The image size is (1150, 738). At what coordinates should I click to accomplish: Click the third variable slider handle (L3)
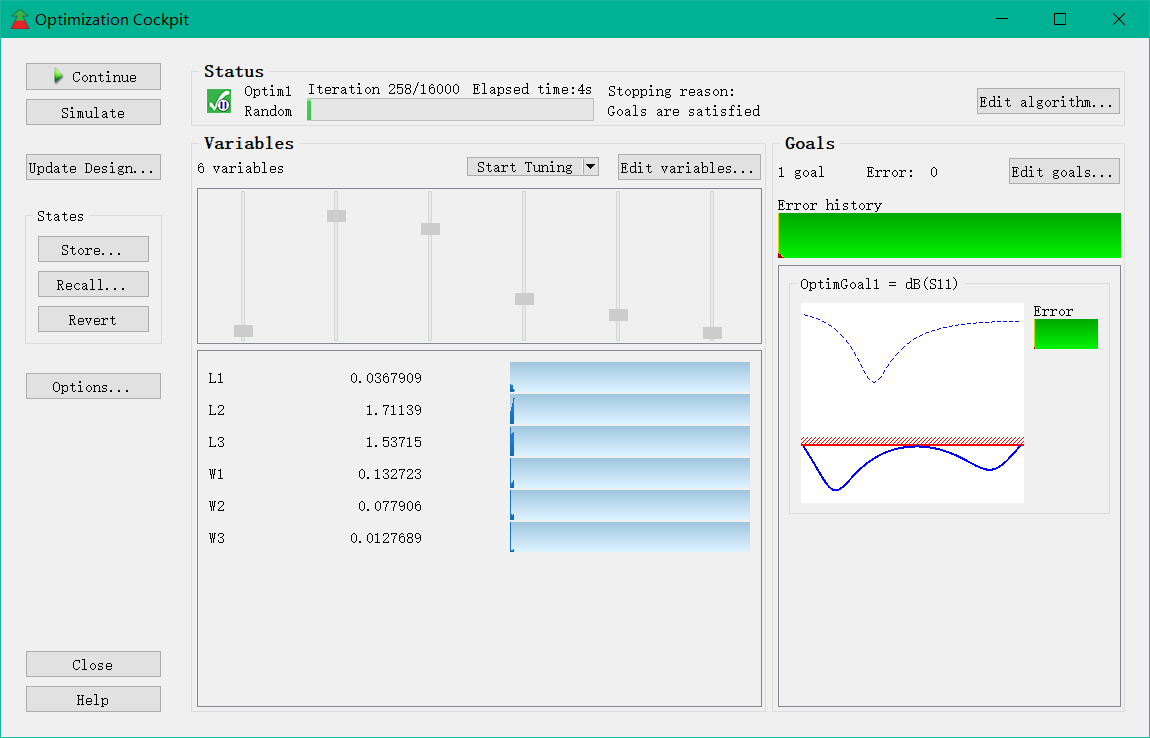click(431, 229)
